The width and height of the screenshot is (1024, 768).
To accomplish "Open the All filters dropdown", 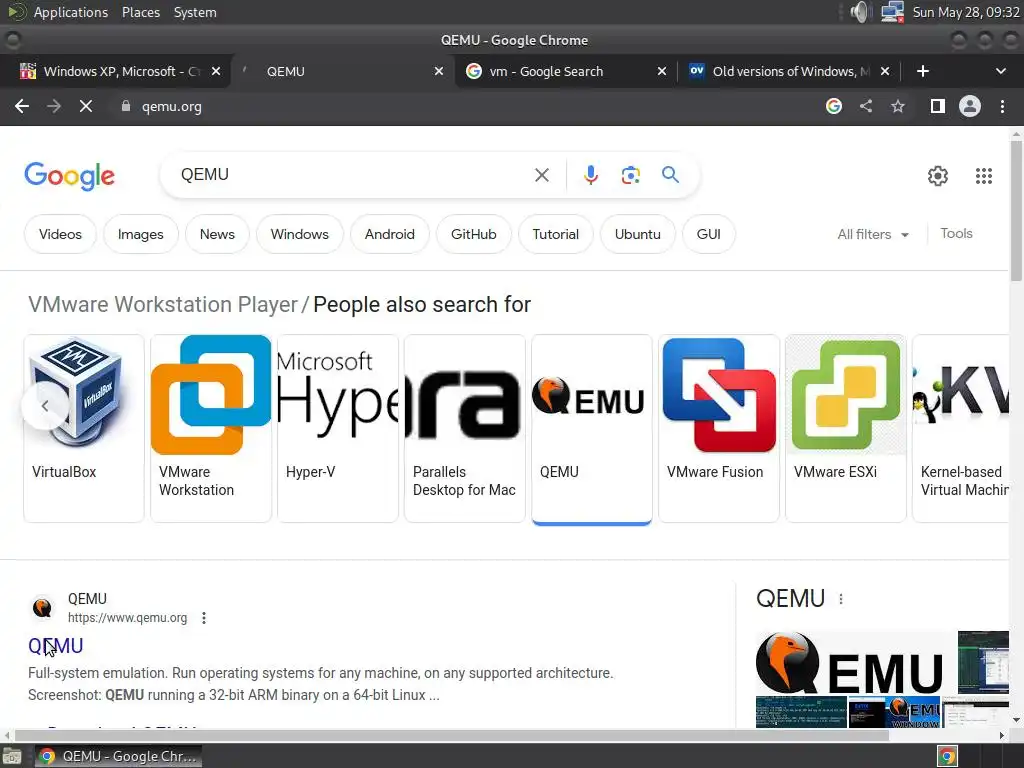I will 873,234.
